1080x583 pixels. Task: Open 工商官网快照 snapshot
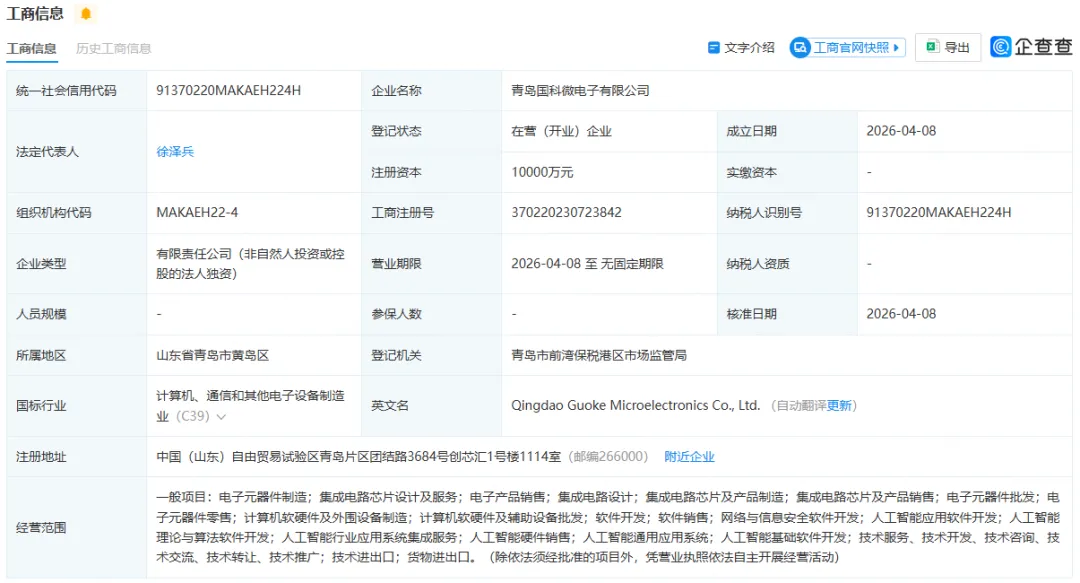[847, 48]
